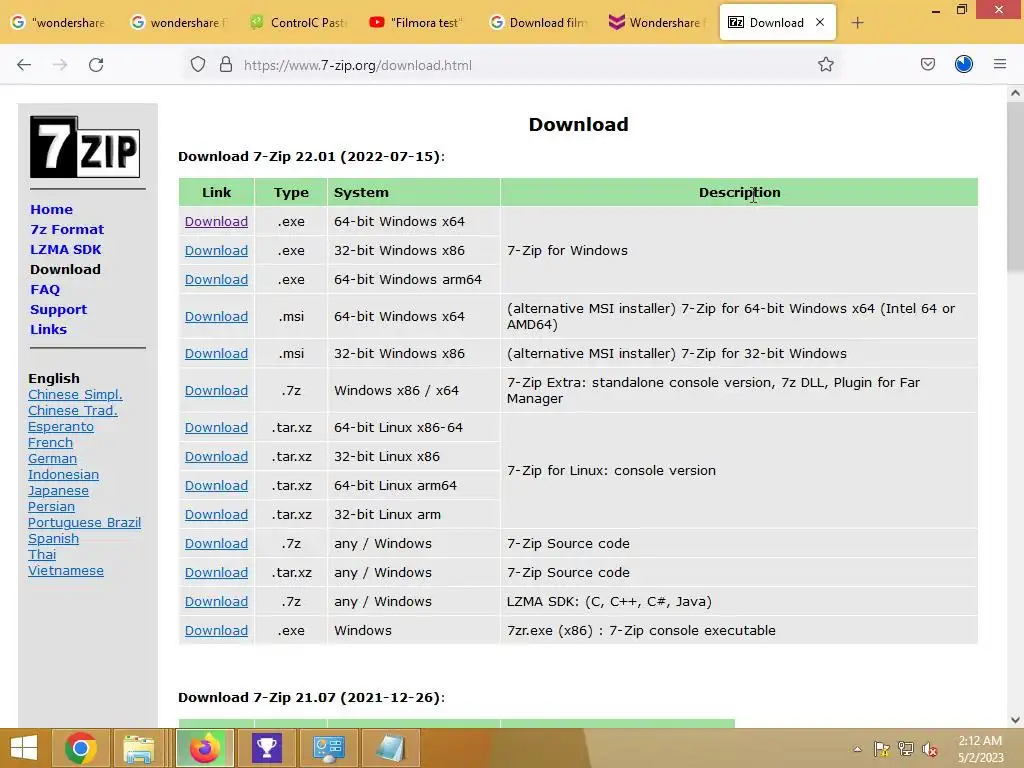1024x768 pixels.
Task: Open the Firefox hamburger menu
Action: (1000, 64)
